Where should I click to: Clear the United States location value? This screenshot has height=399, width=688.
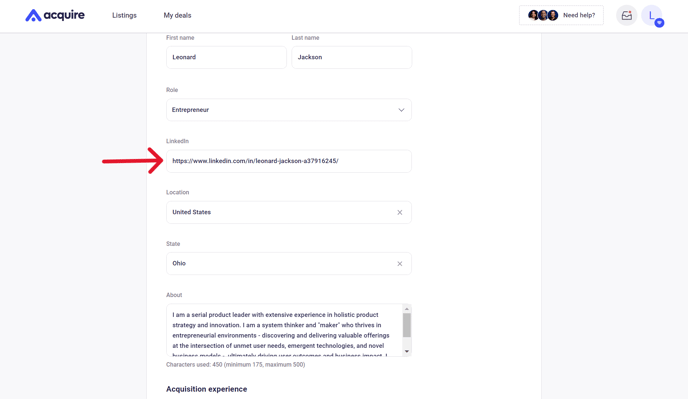click(400, 212)
